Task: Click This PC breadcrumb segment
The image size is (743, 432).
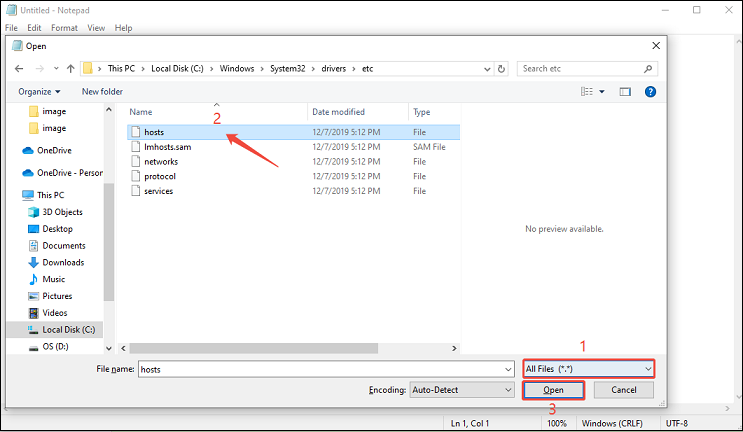Action: click(x=121, y=69)
